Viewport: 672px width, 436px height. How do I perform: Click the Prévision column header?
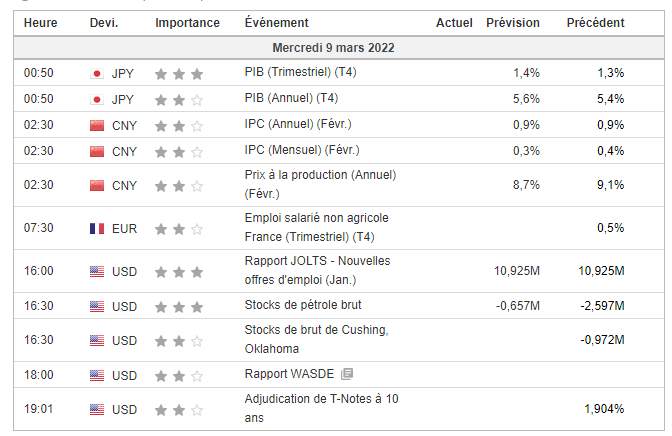(x=512, y=23)
